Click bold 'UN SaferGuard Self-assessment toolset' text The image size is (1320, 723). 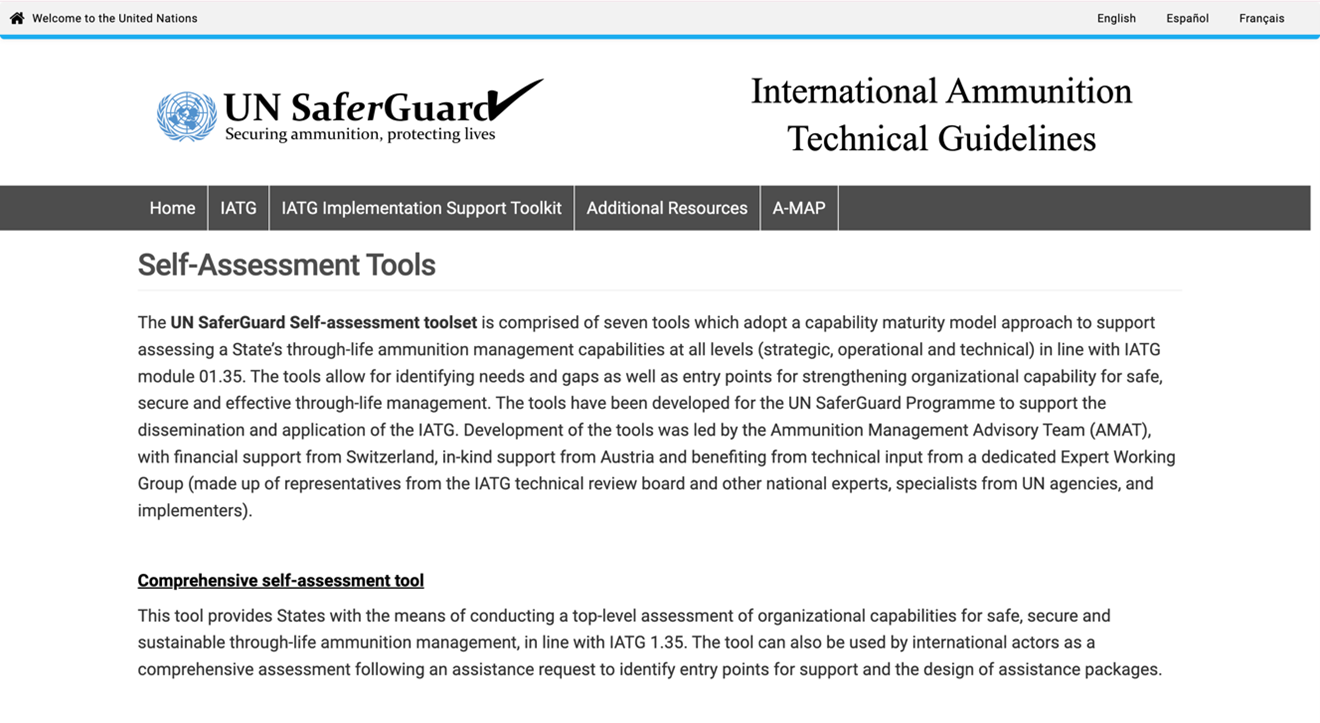[323, 323]
